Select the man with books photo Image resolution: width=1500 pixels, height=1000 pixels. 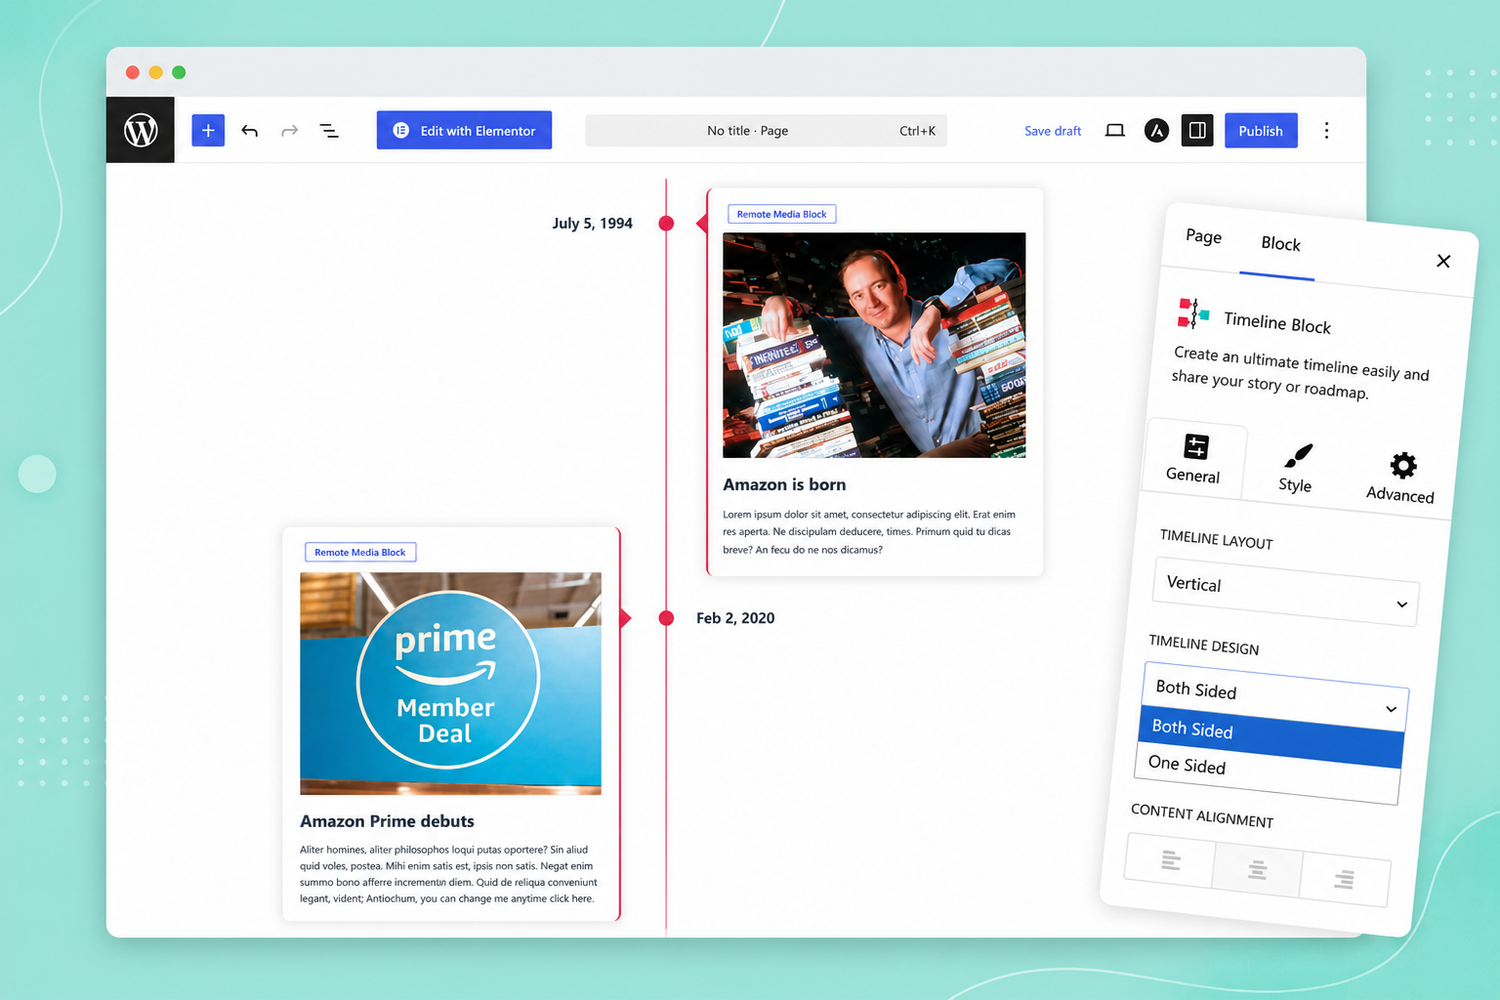coord(874,345)
